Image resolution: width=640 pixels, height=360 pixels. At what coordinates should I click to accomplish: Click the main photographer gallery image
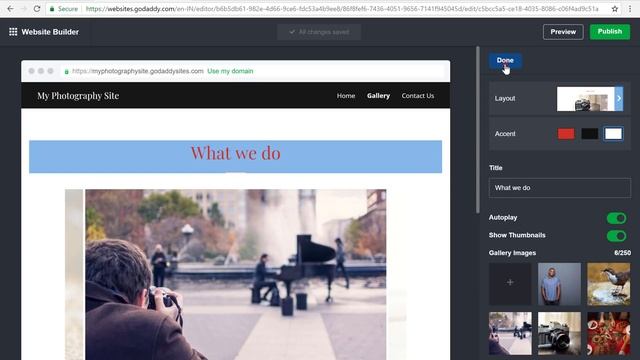(236, 275)
